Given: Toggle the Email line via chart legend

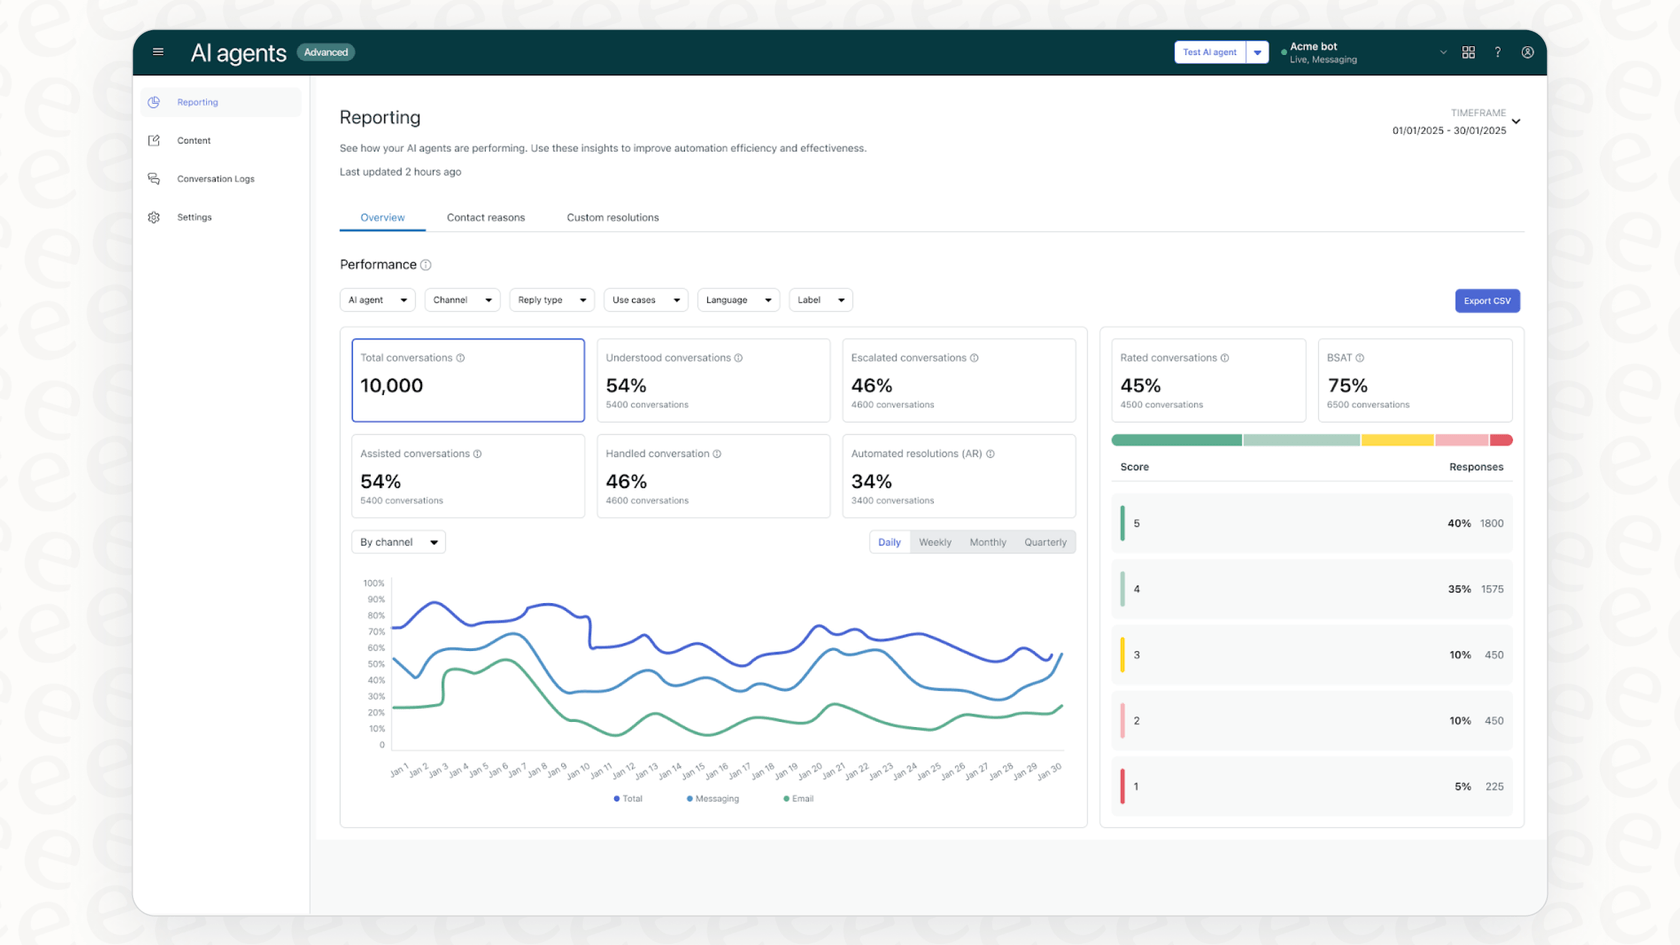Looking at the screenshot, I should pyautogui.click(x=797, y=798).
